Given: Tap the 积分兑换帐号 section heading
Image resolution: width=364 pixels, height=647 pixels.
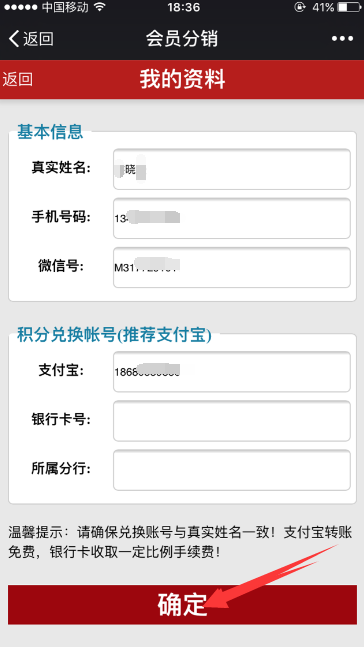Looking at the screenshot, I should (x=114, y=335).
